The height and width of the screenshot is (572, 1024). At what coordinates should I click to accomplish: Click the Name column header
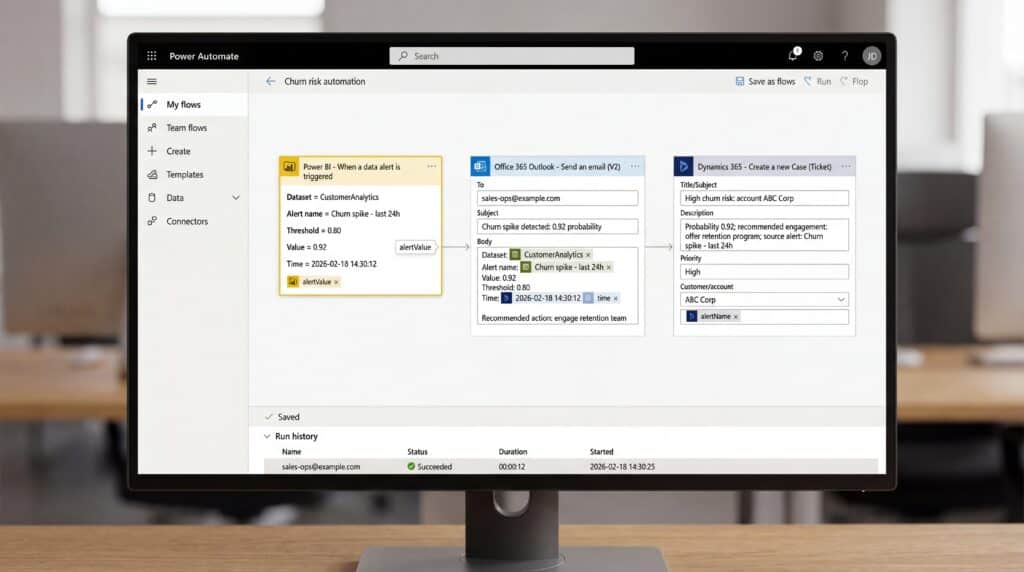pyautogui.click(x=291, y=452)
